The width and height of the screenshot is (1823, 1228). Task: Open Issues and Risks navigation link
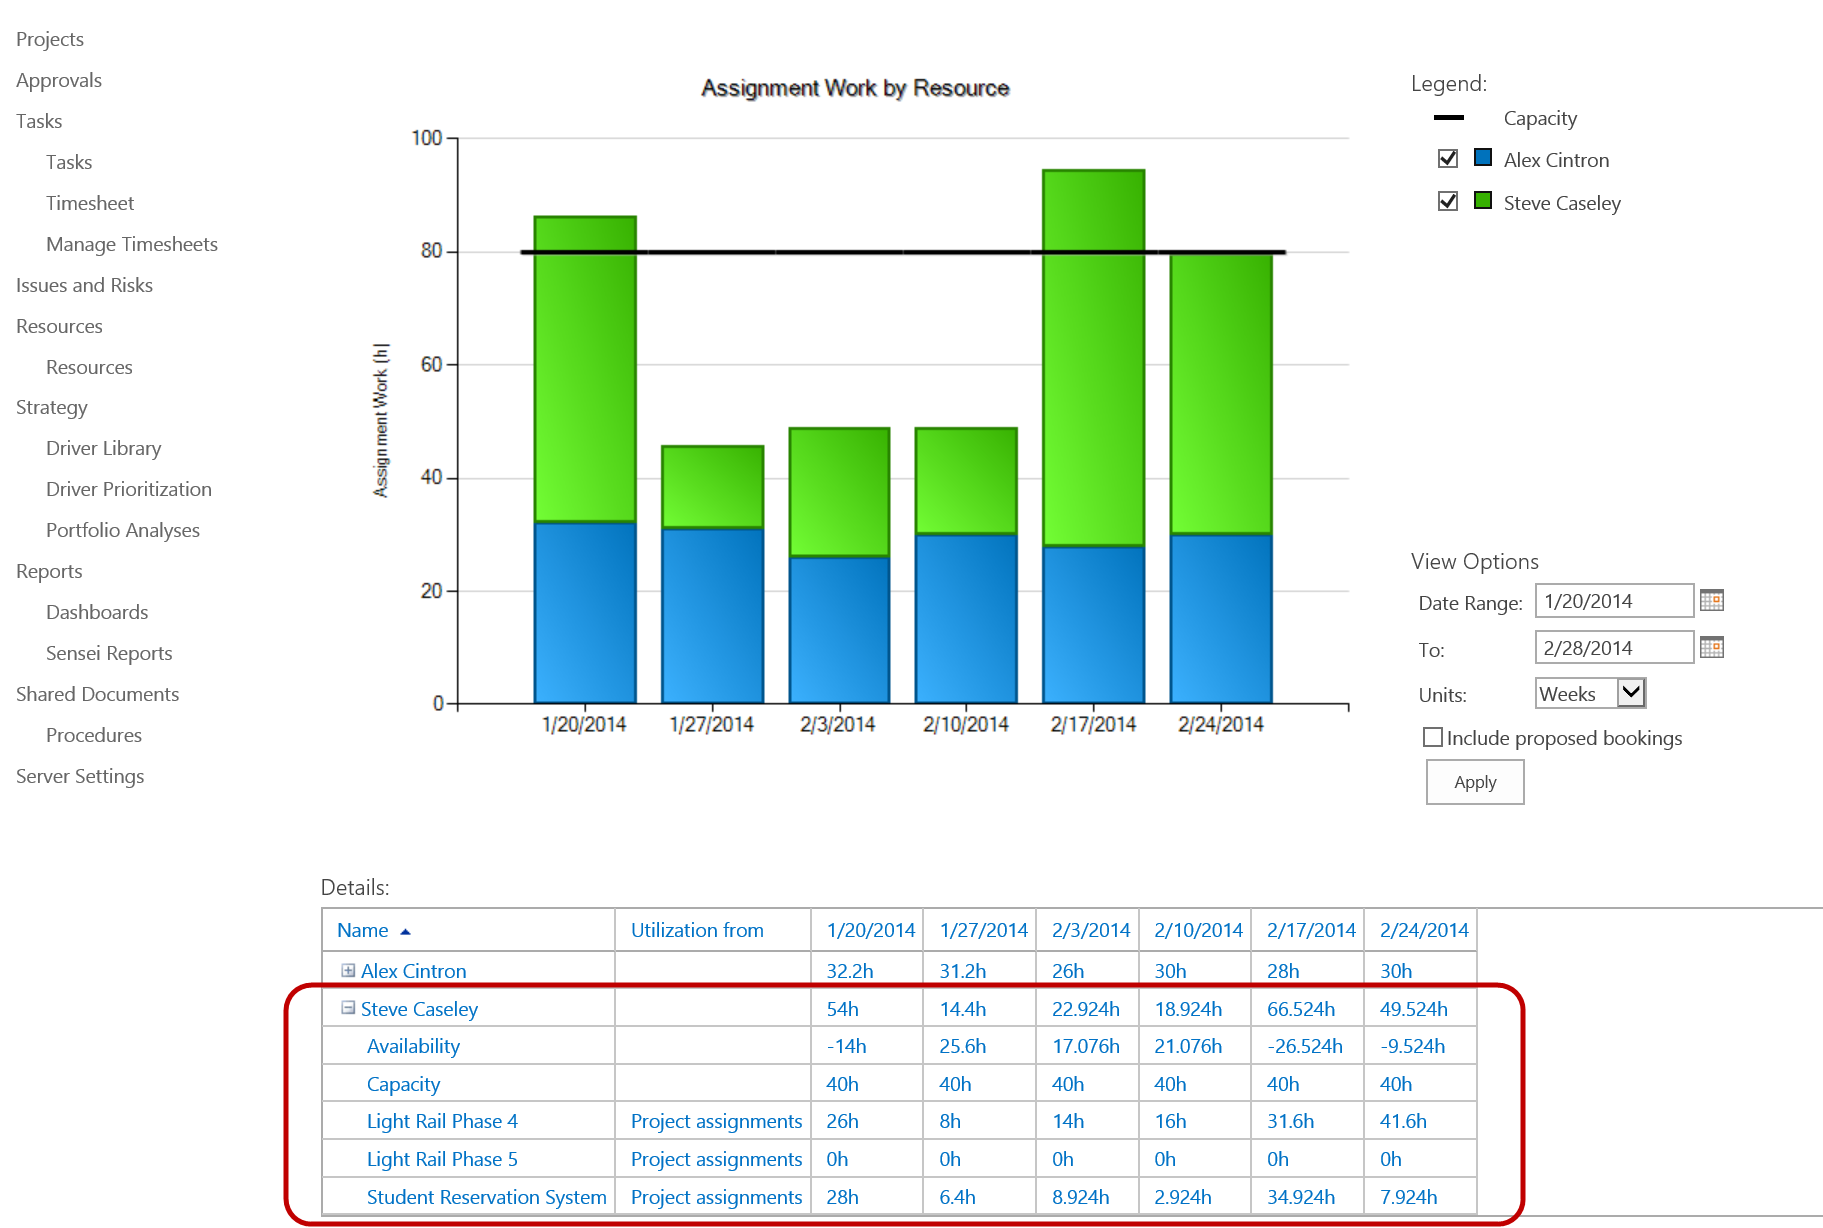(x=84, y=285)
